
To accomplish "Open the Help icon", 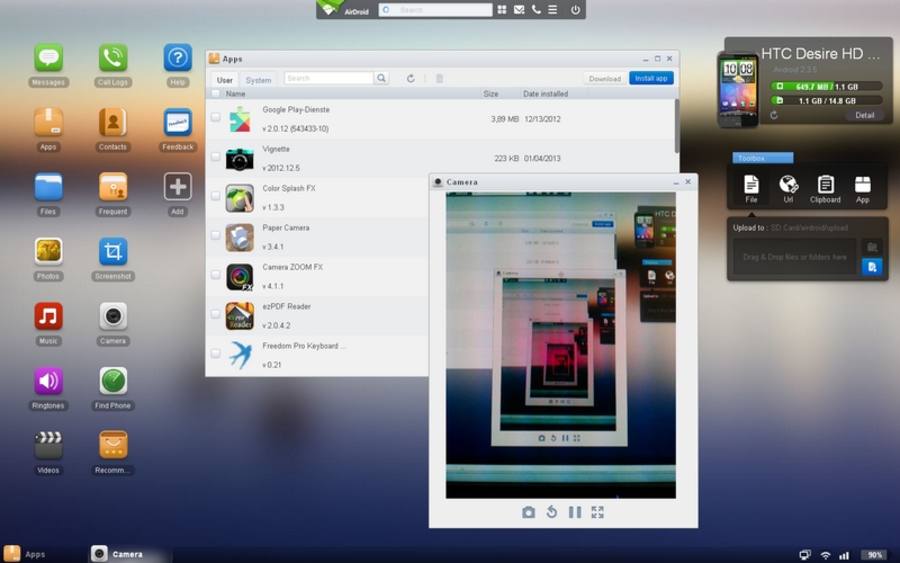I will (x=177, y=58).
